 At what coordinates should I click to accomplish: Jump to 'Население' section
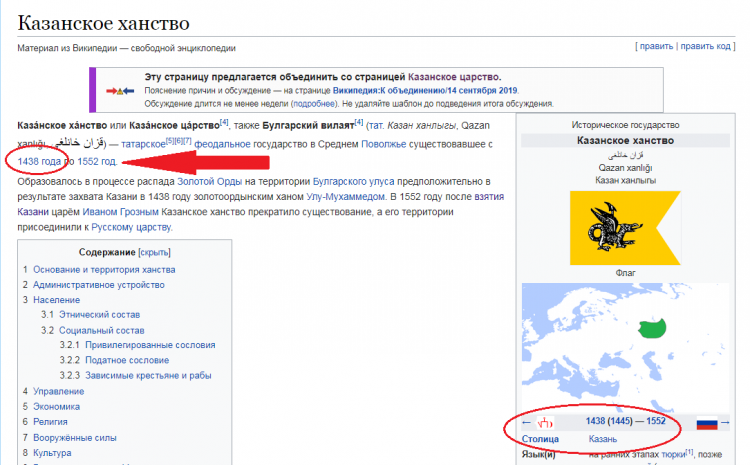click(56, 300)
